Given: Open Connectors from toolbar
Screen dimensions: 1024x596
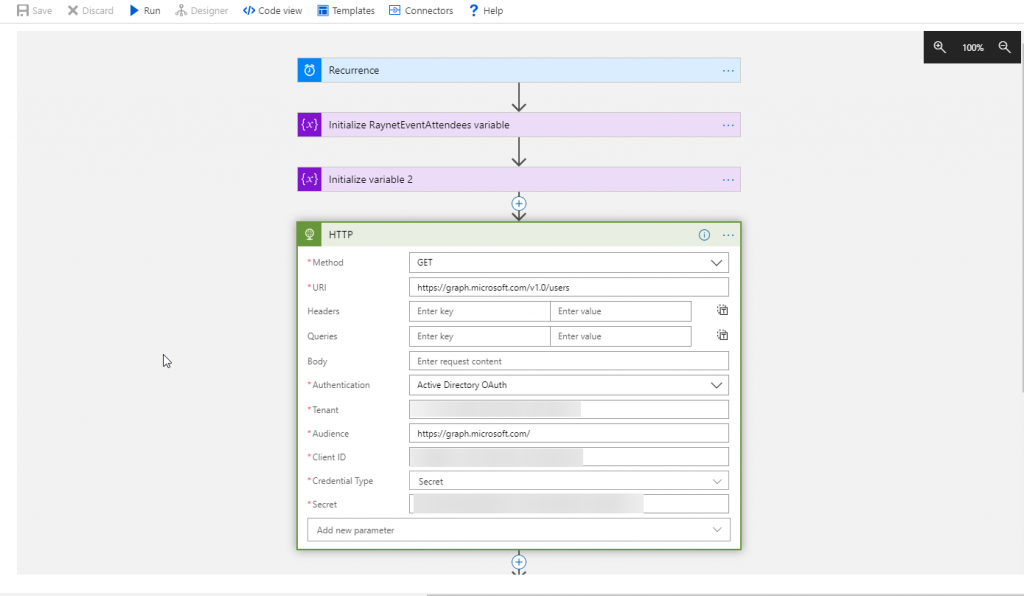Looking at the screenshot, I should pyautogui.click(x=421, y=10).
